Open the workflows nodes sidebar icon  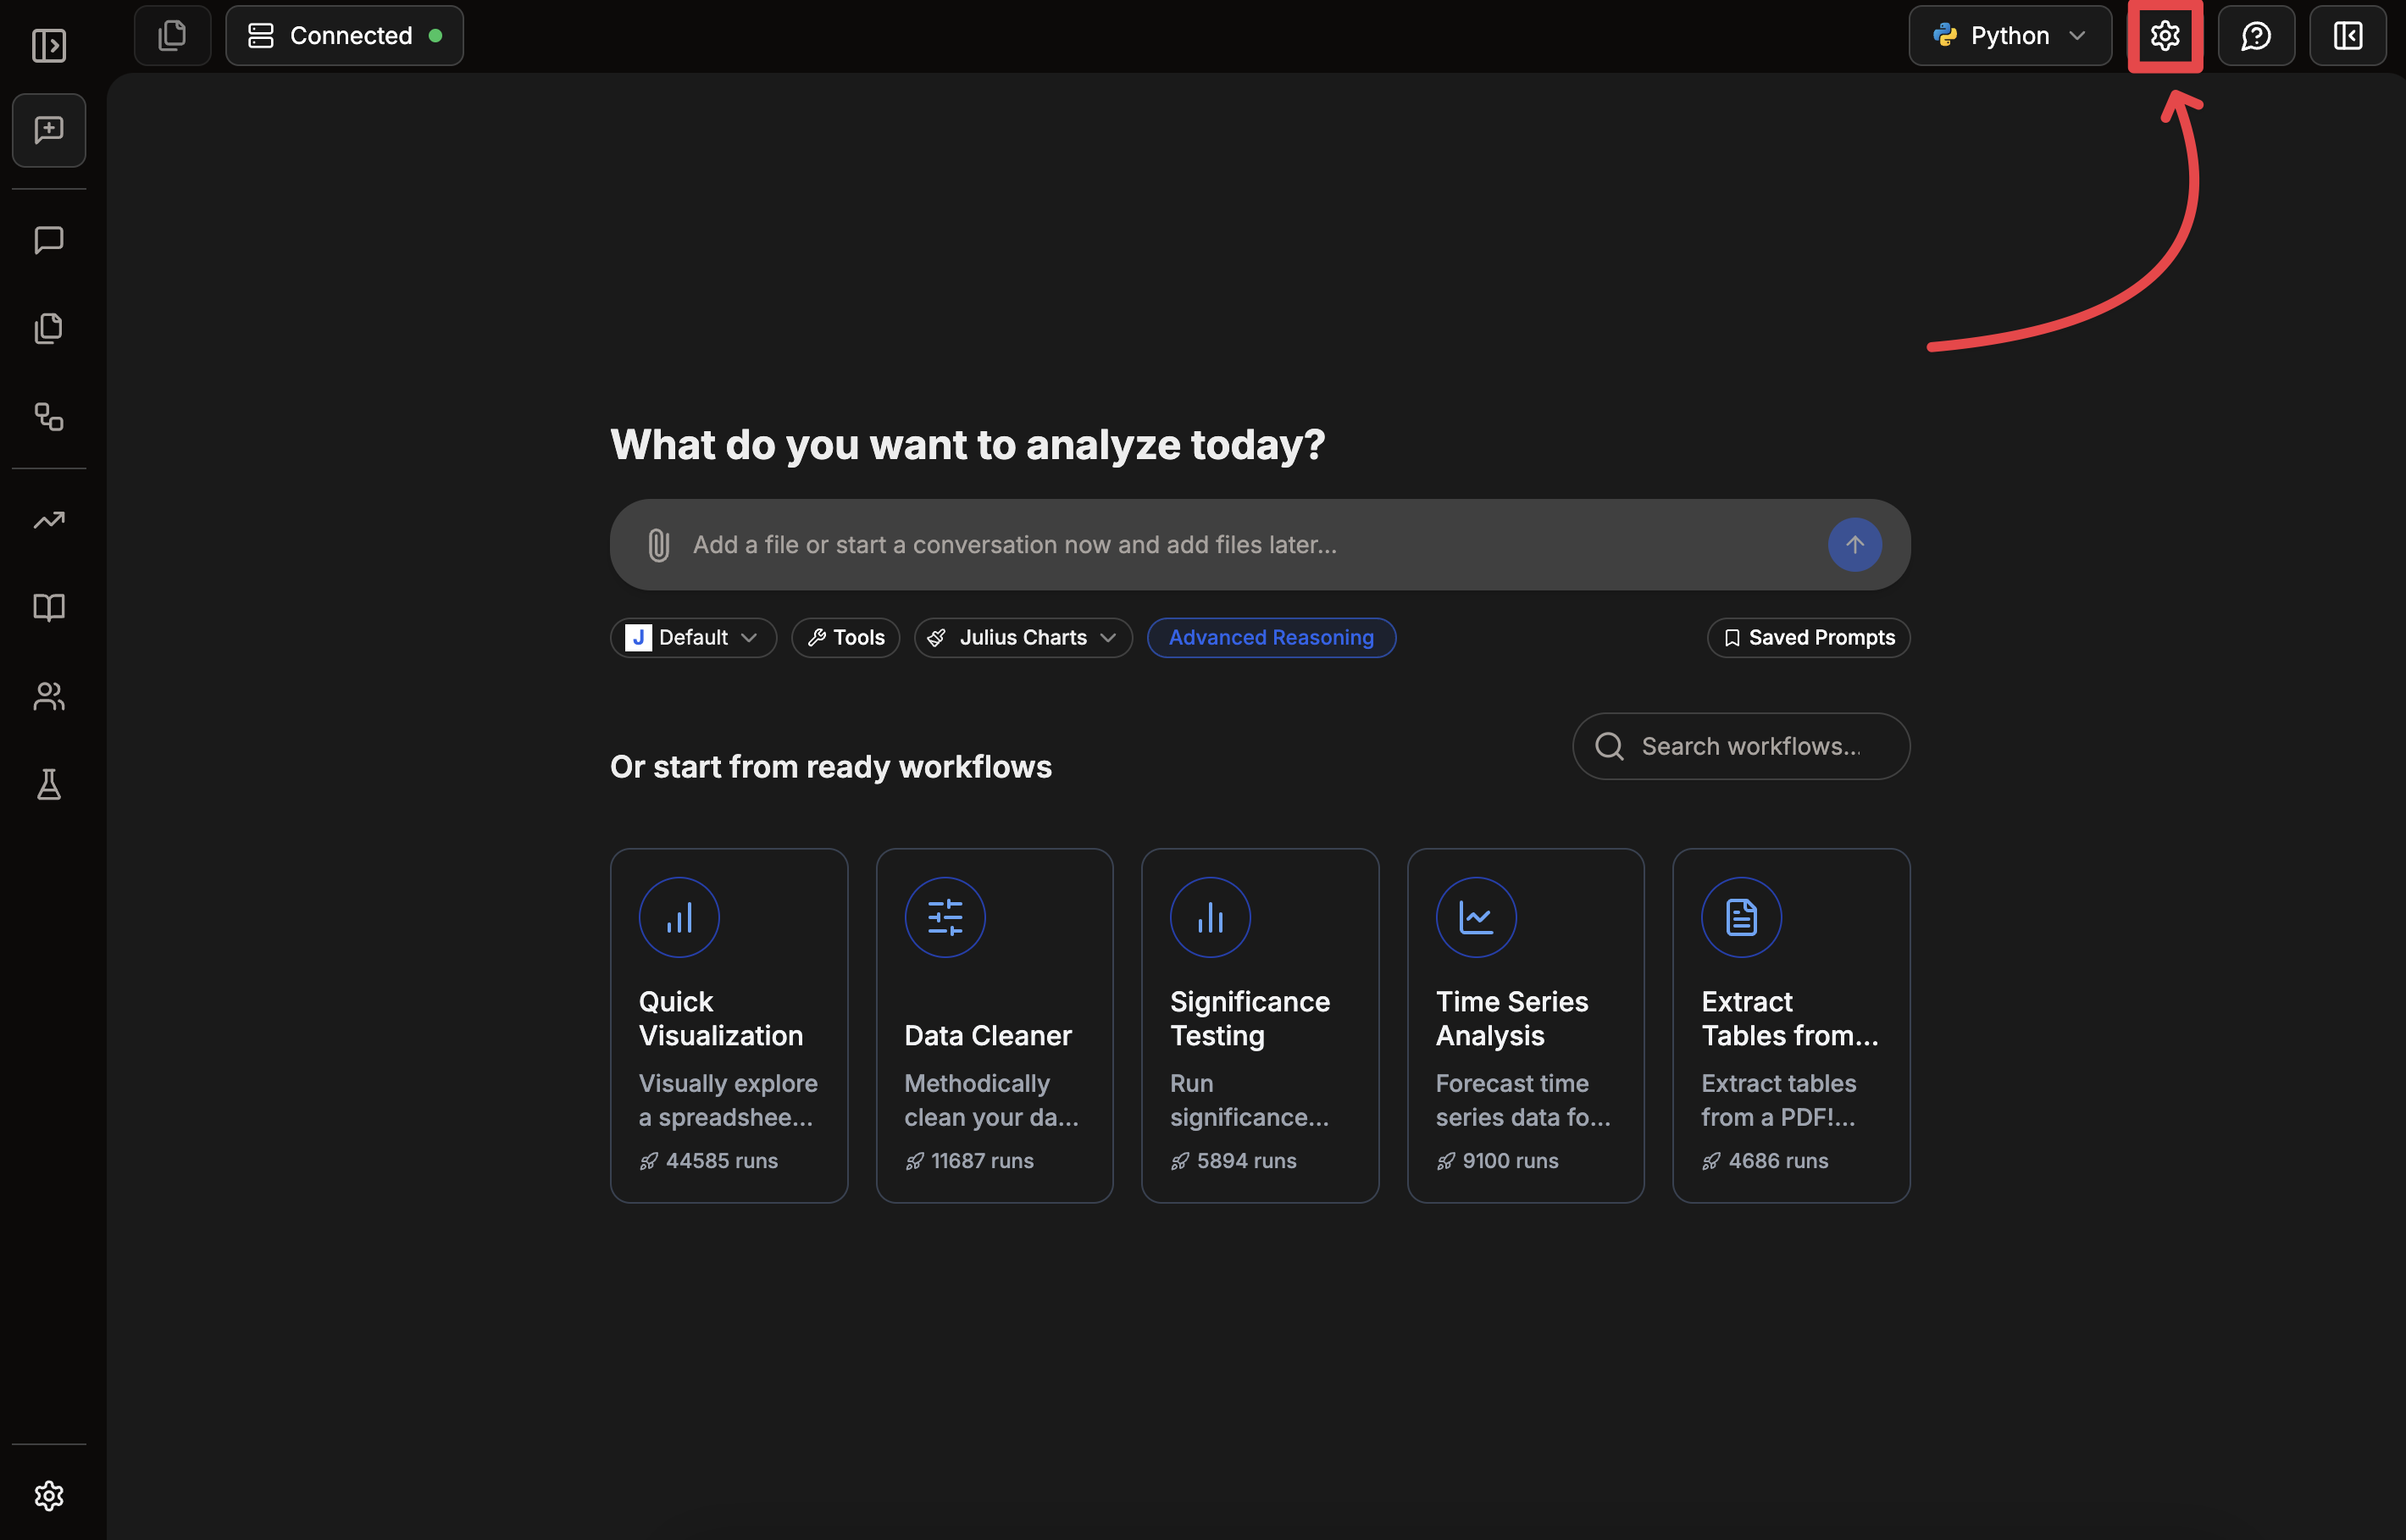(48, 416)
